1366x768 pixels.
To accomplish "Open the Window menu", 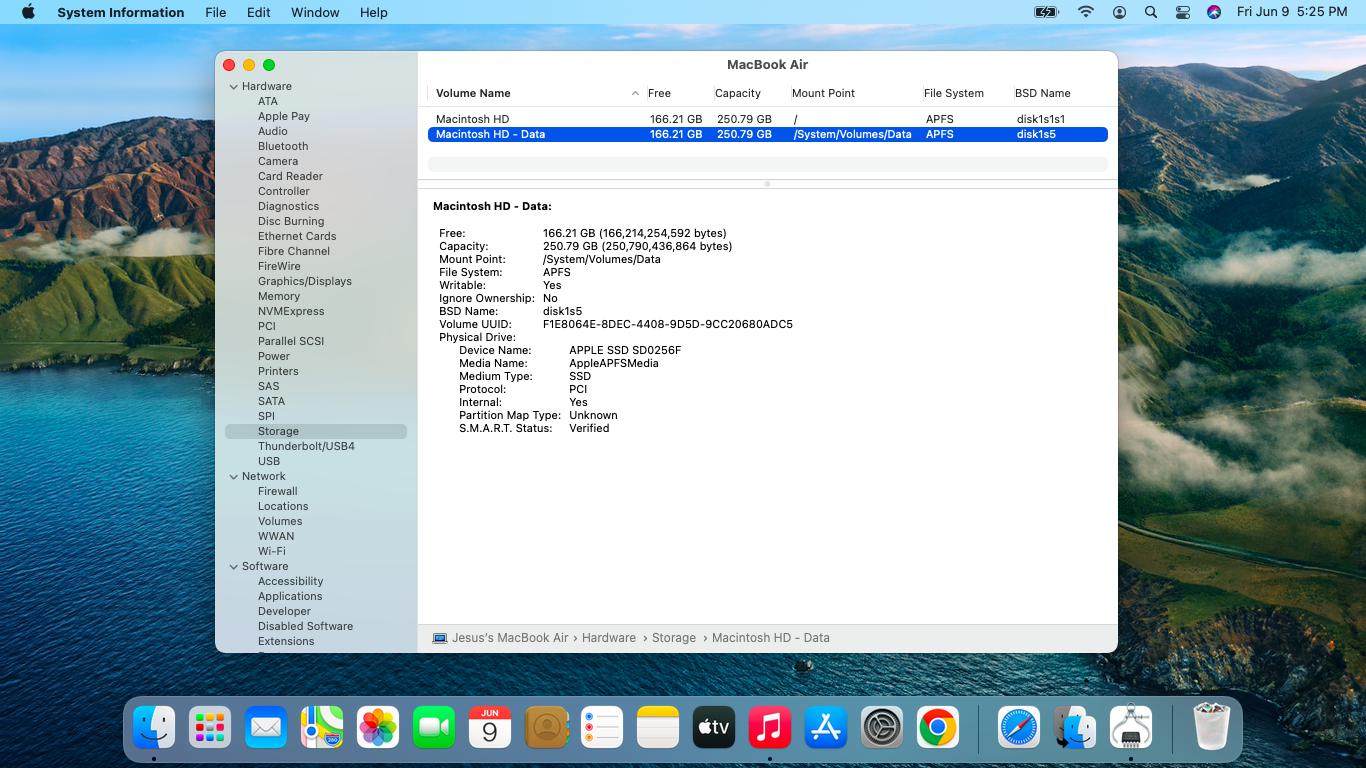I will 315,12.
